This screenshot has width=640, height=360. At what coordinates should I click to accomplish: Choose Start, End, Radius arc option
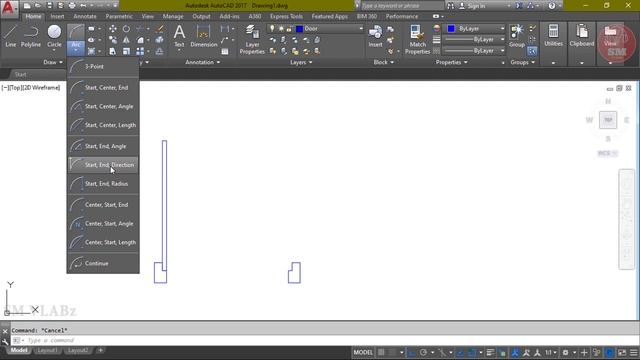point(103,184)
